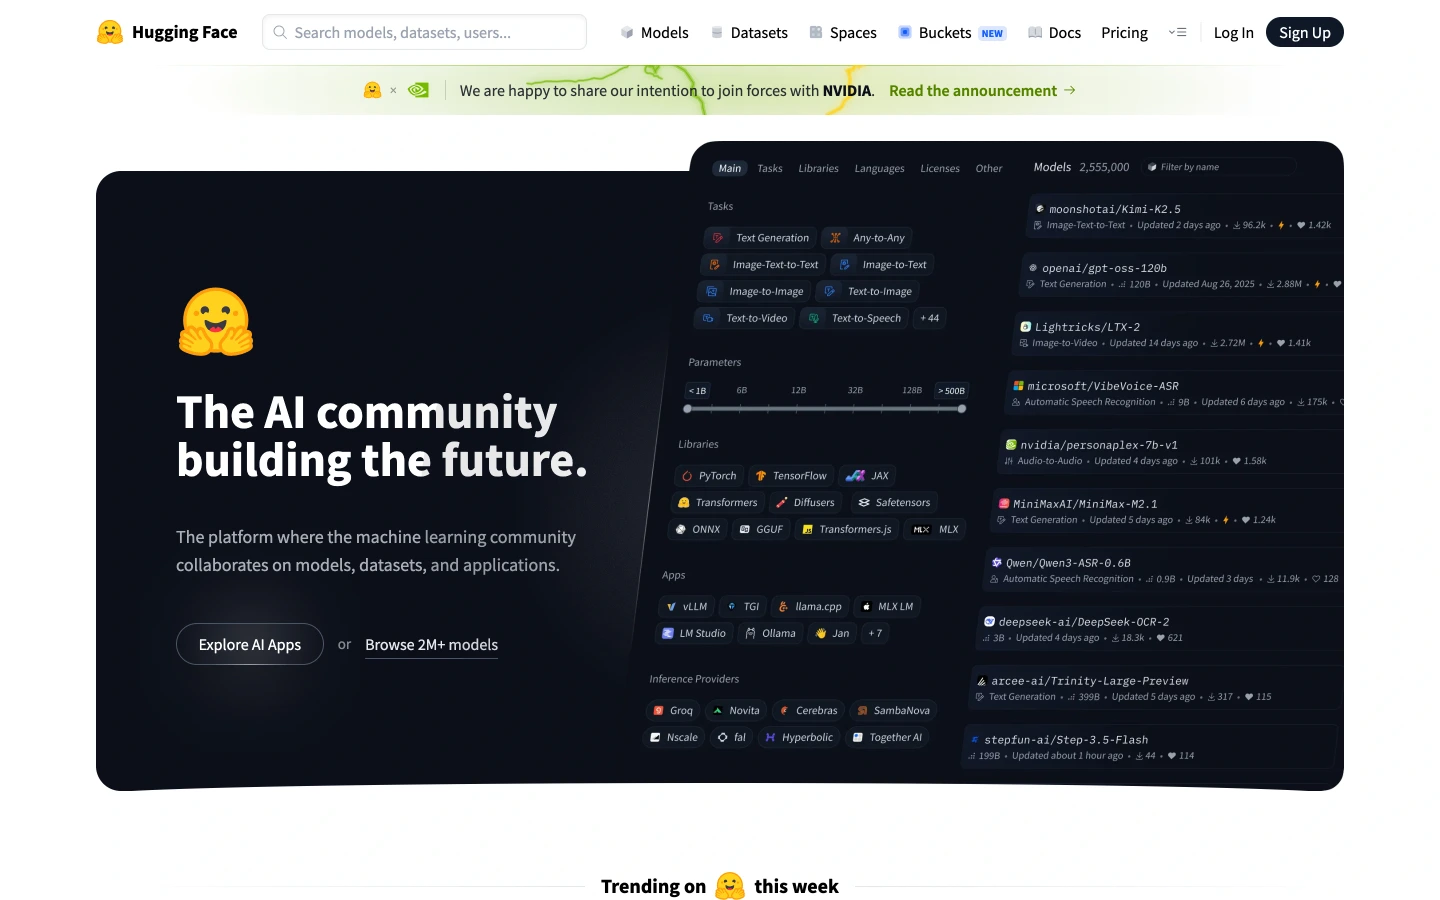Open the Models nav cube icon
1440x900 pixels.
tap(627, 33)
